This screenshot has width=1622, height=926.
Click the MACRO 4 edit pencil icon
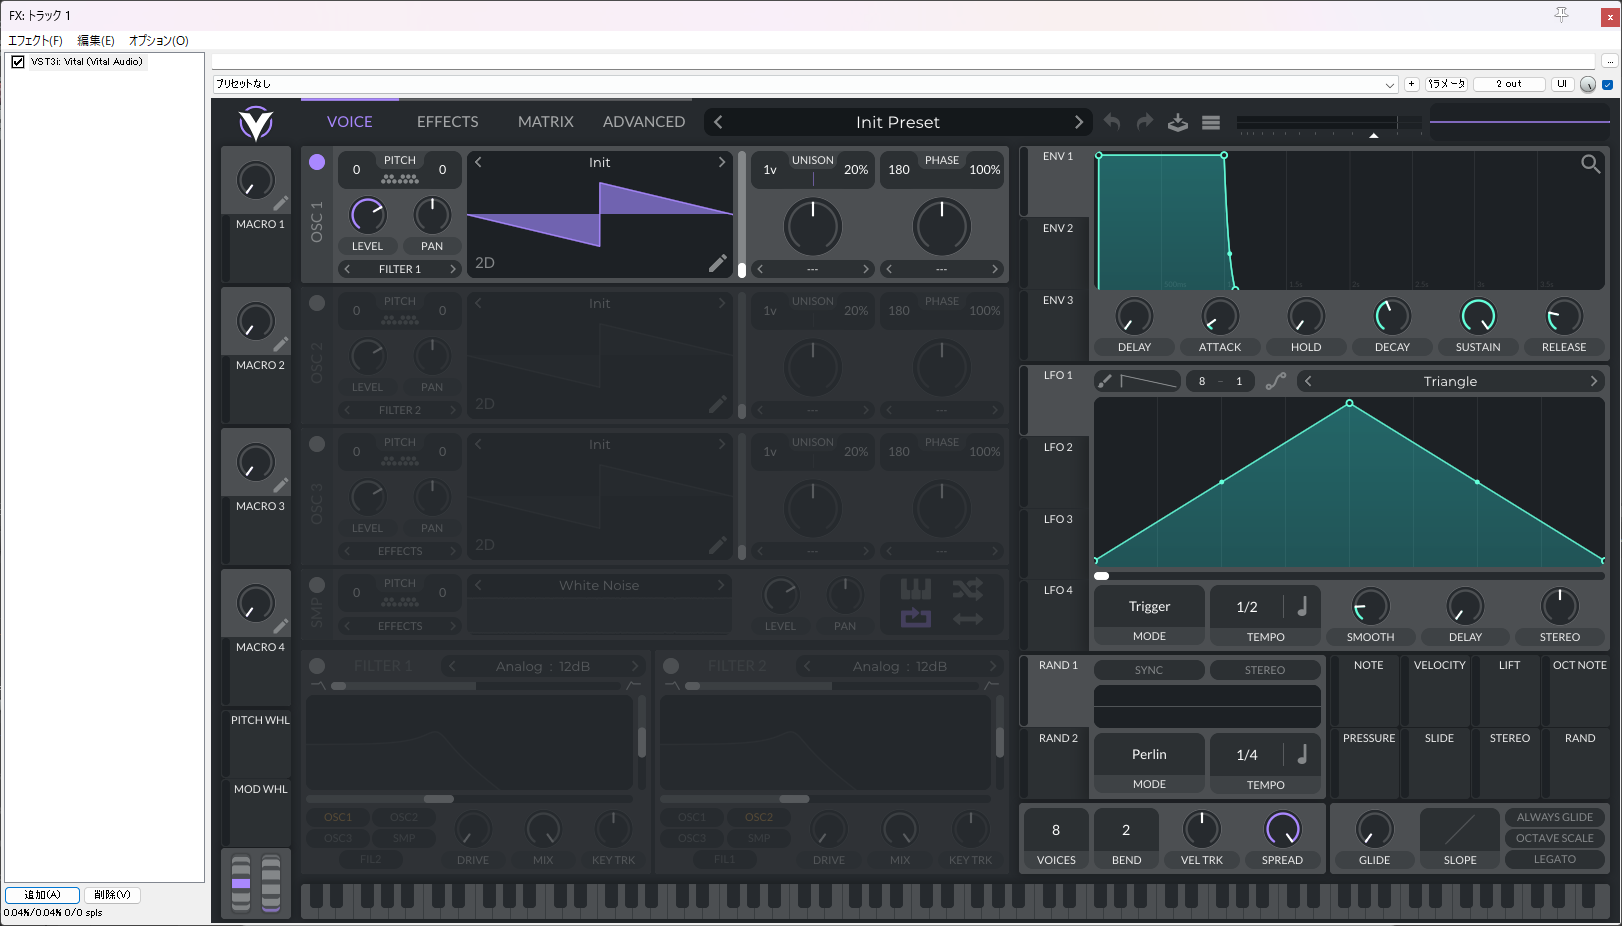tap(281, 626)
